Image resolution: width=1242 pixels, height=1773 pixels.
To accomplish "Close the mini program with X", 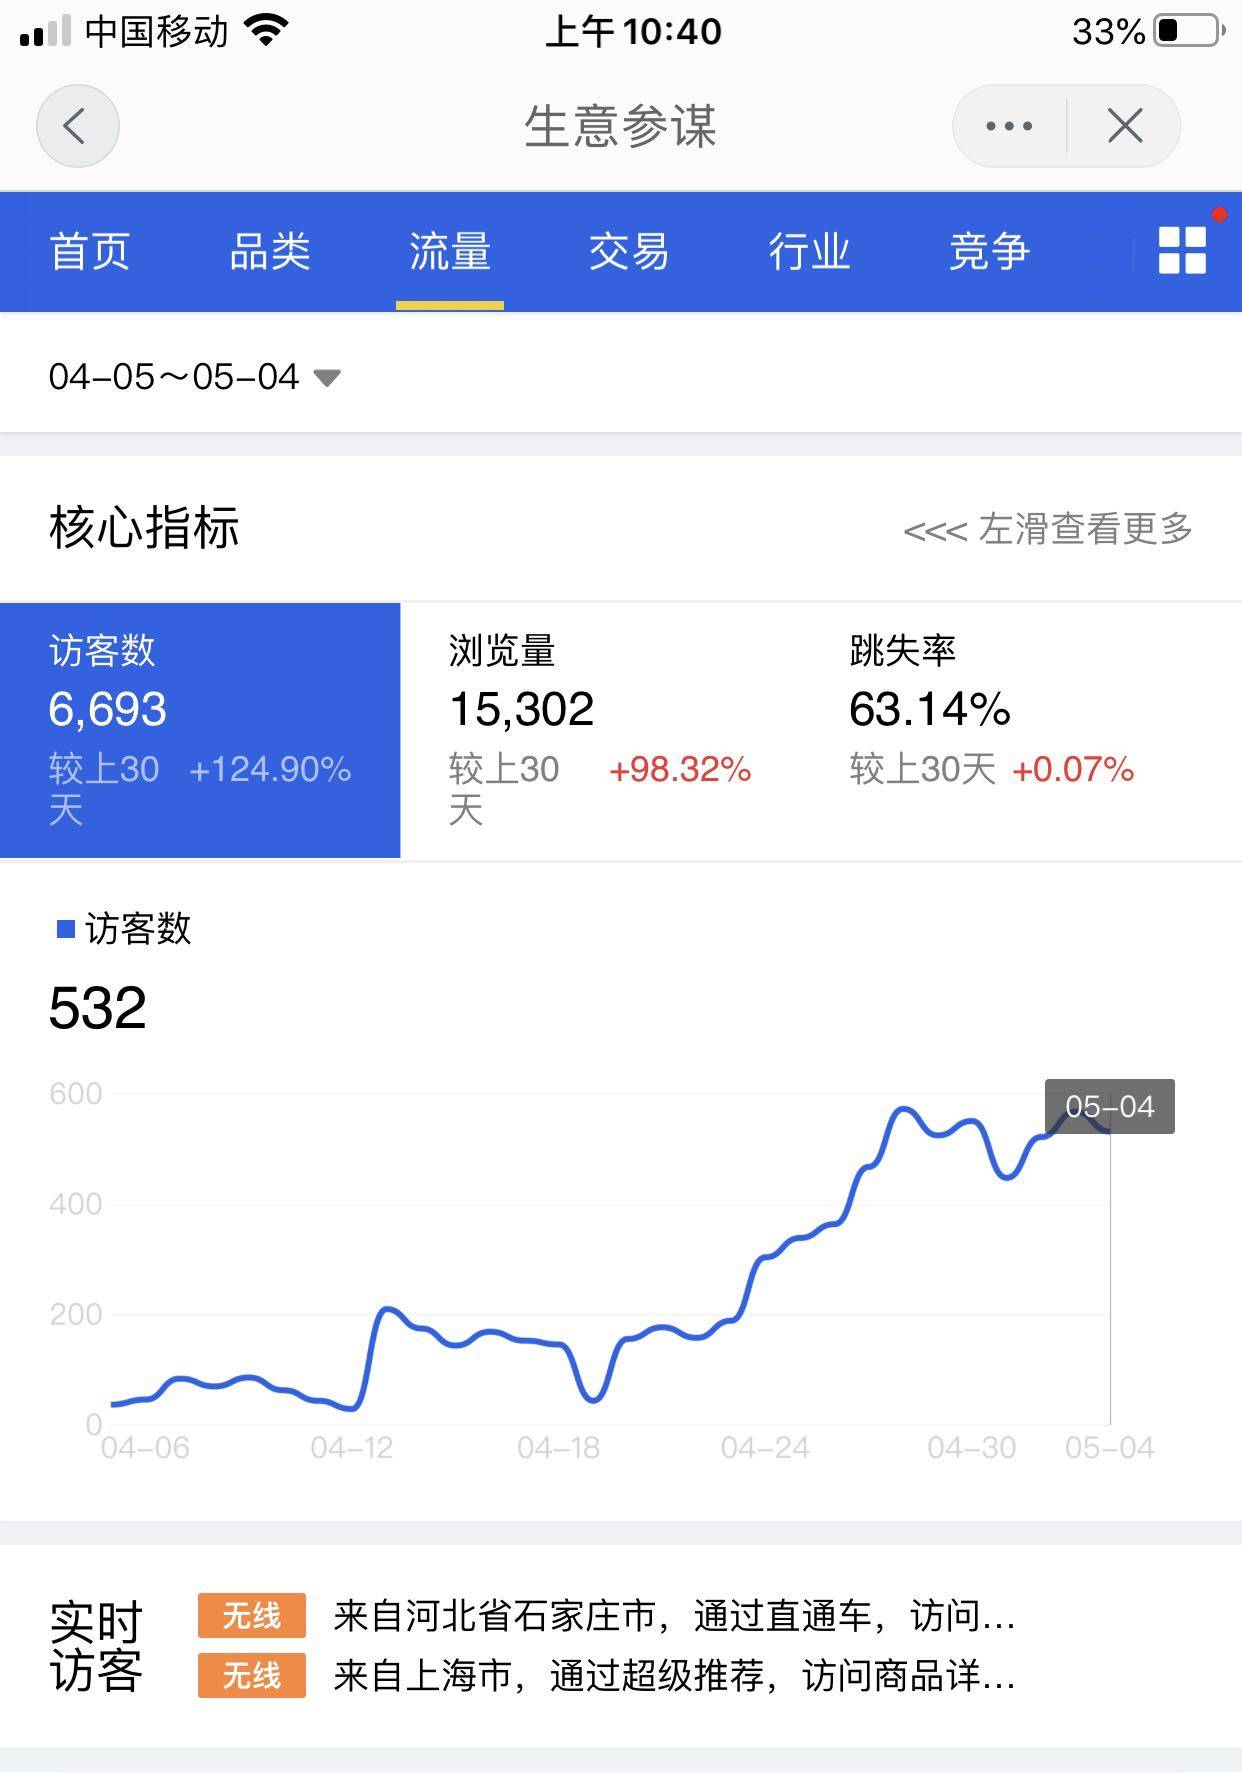I will tap(1125, 127).
